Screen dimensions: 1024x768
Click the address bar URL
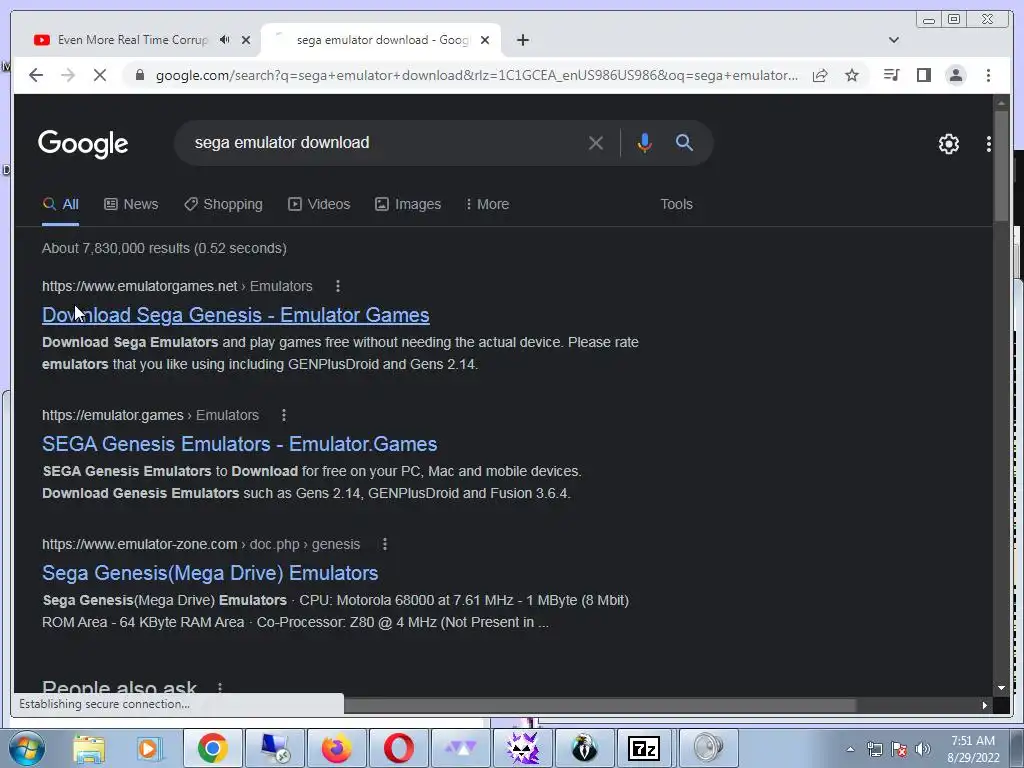477,76
